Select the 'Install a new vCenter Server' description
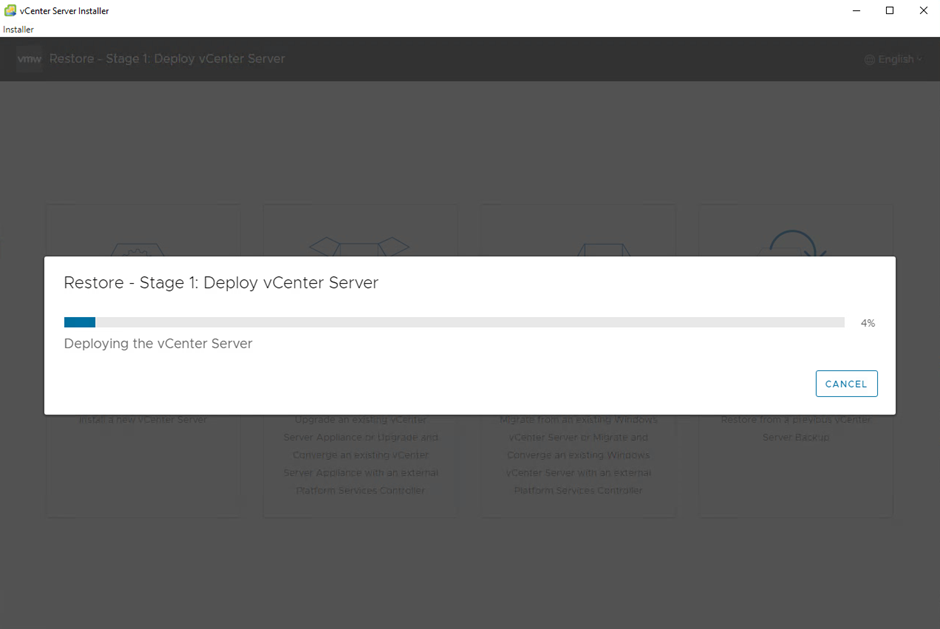 pyautogui.click(x=143, y=420)
